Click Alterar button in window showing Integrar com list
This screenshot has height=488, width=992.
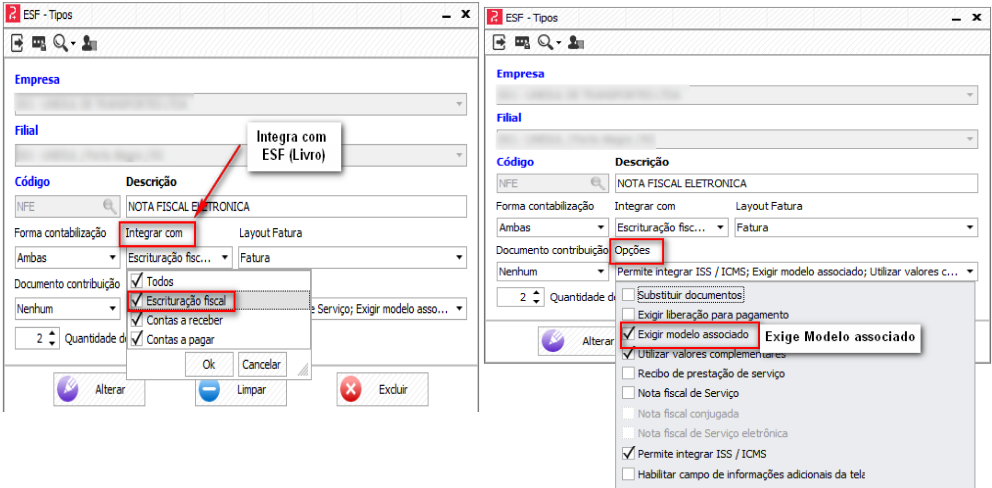tap(99, 389)
